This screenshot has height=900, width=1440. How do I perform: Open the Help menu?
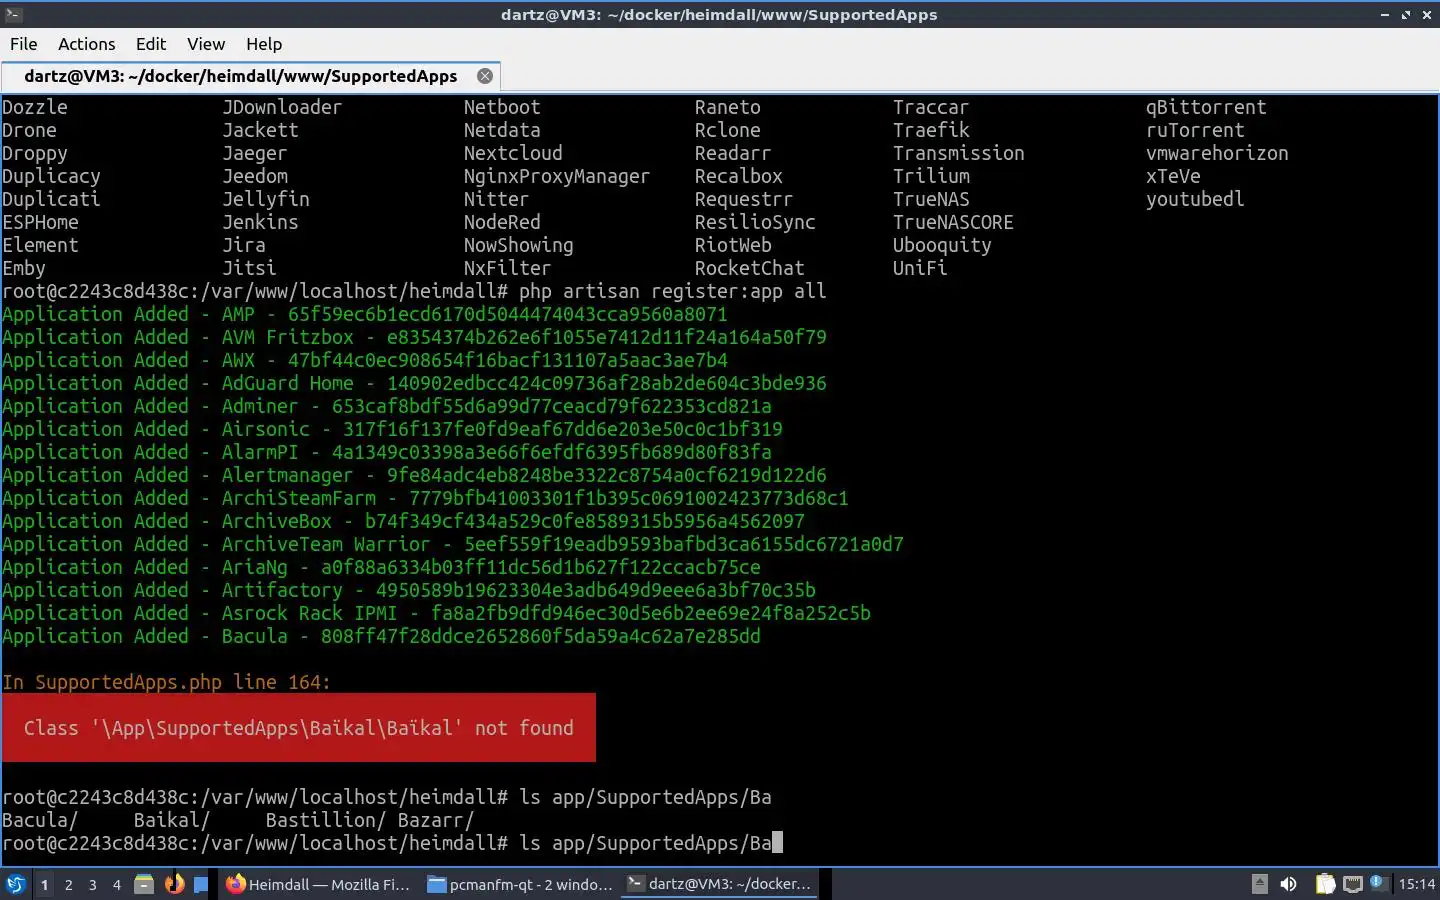(x=264, y=44)
